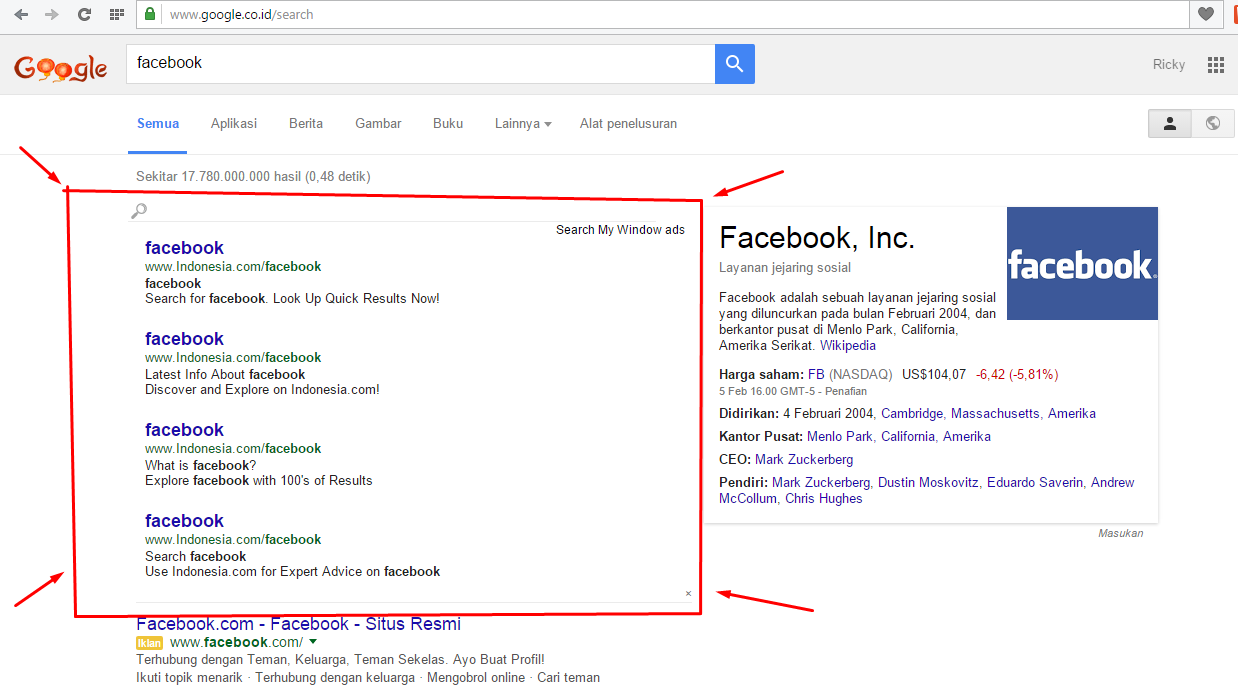Open the Ricky account link
The height and width of the screenshot is (689, 1238).
pos(1169,65)
